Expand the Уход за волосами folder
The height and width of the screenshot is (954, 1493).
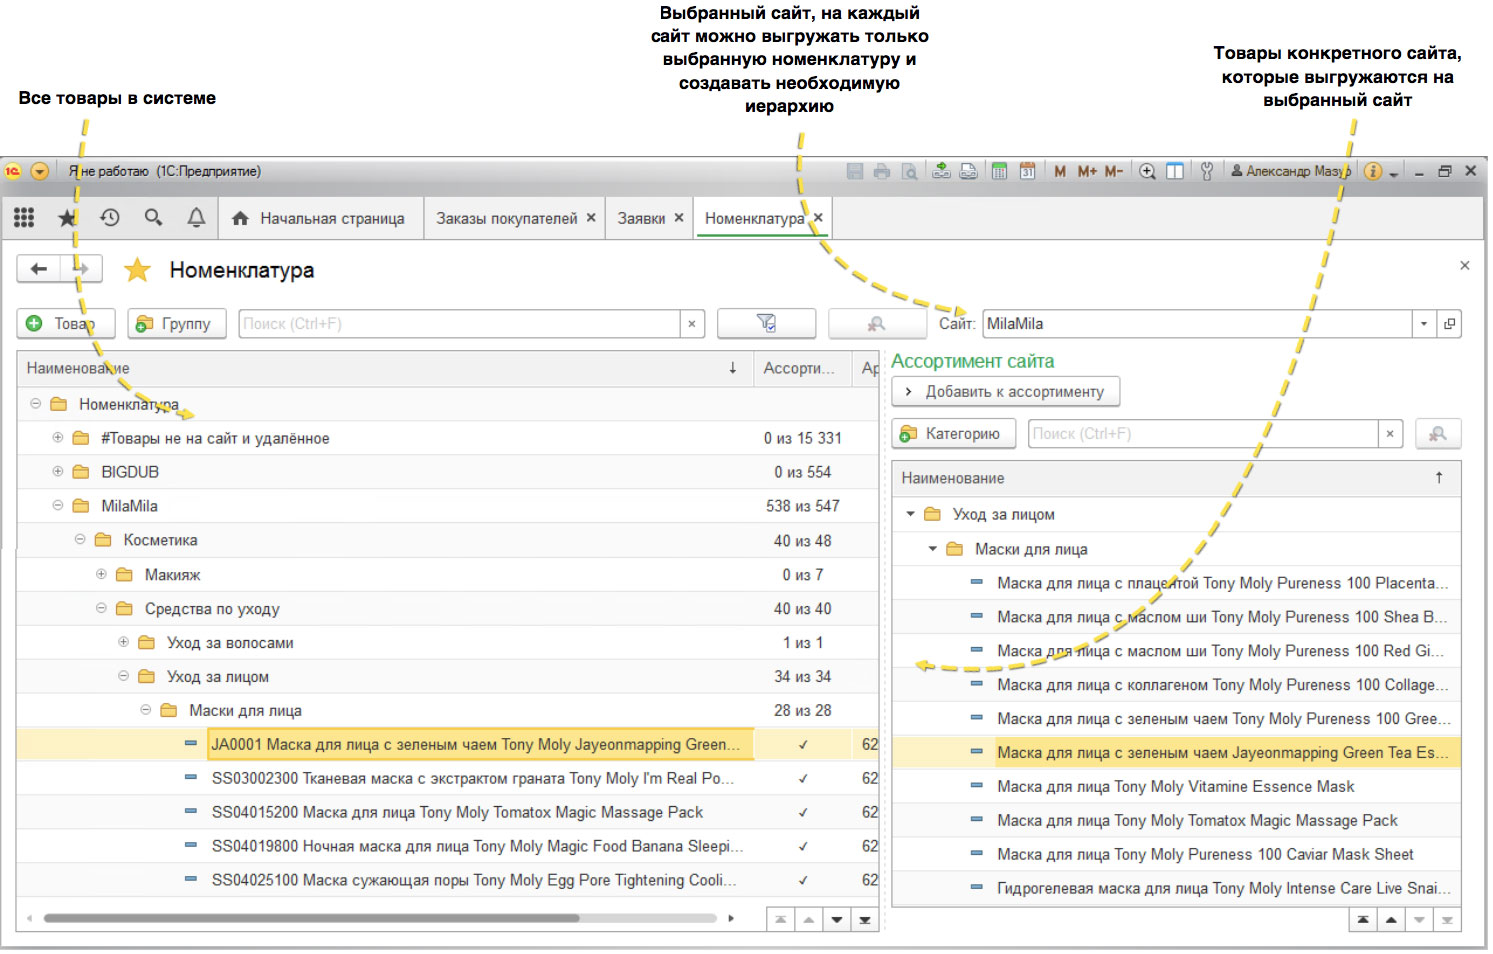click(x=123, y=642)
